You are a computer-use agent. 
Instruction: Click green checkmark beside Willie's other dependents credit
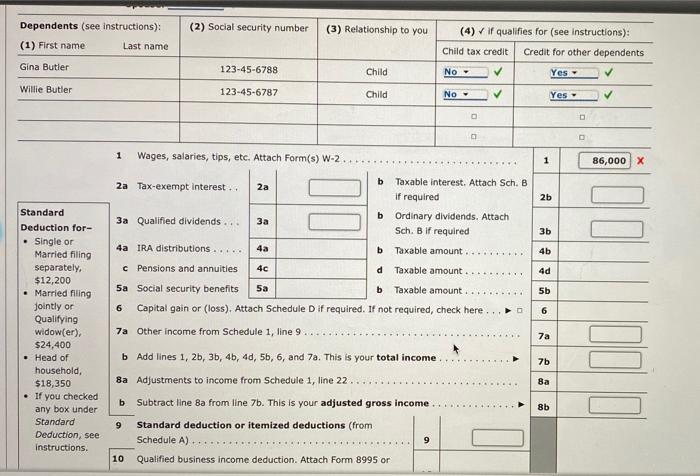point(608,95)
